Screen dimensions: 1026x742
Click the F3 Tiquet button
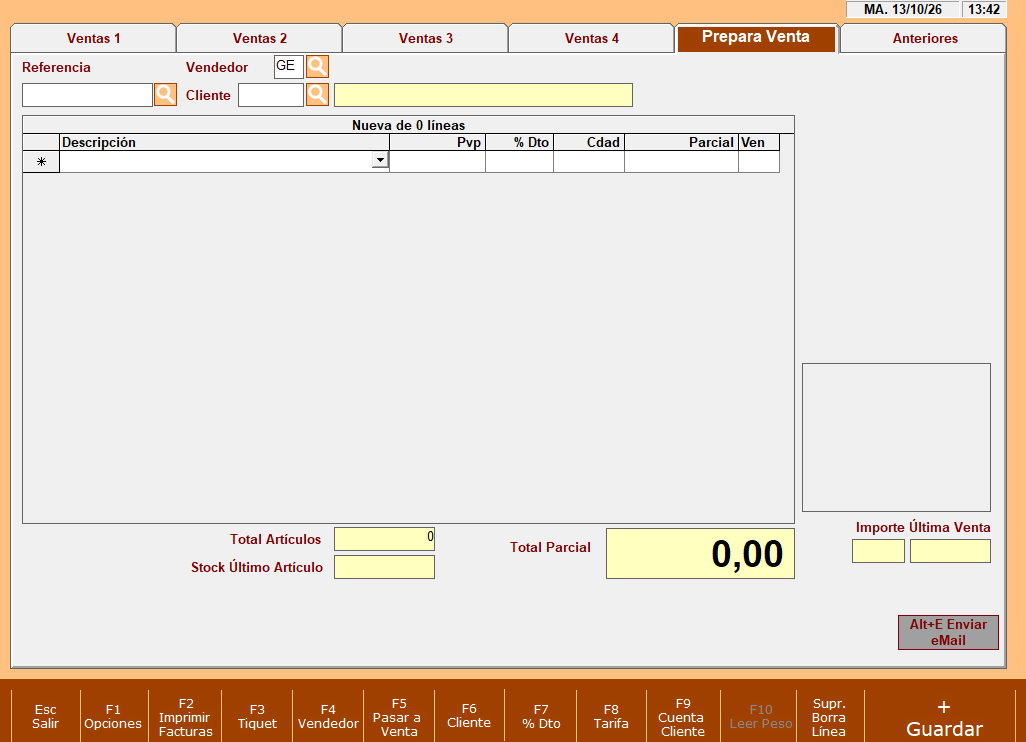point(257,716)
